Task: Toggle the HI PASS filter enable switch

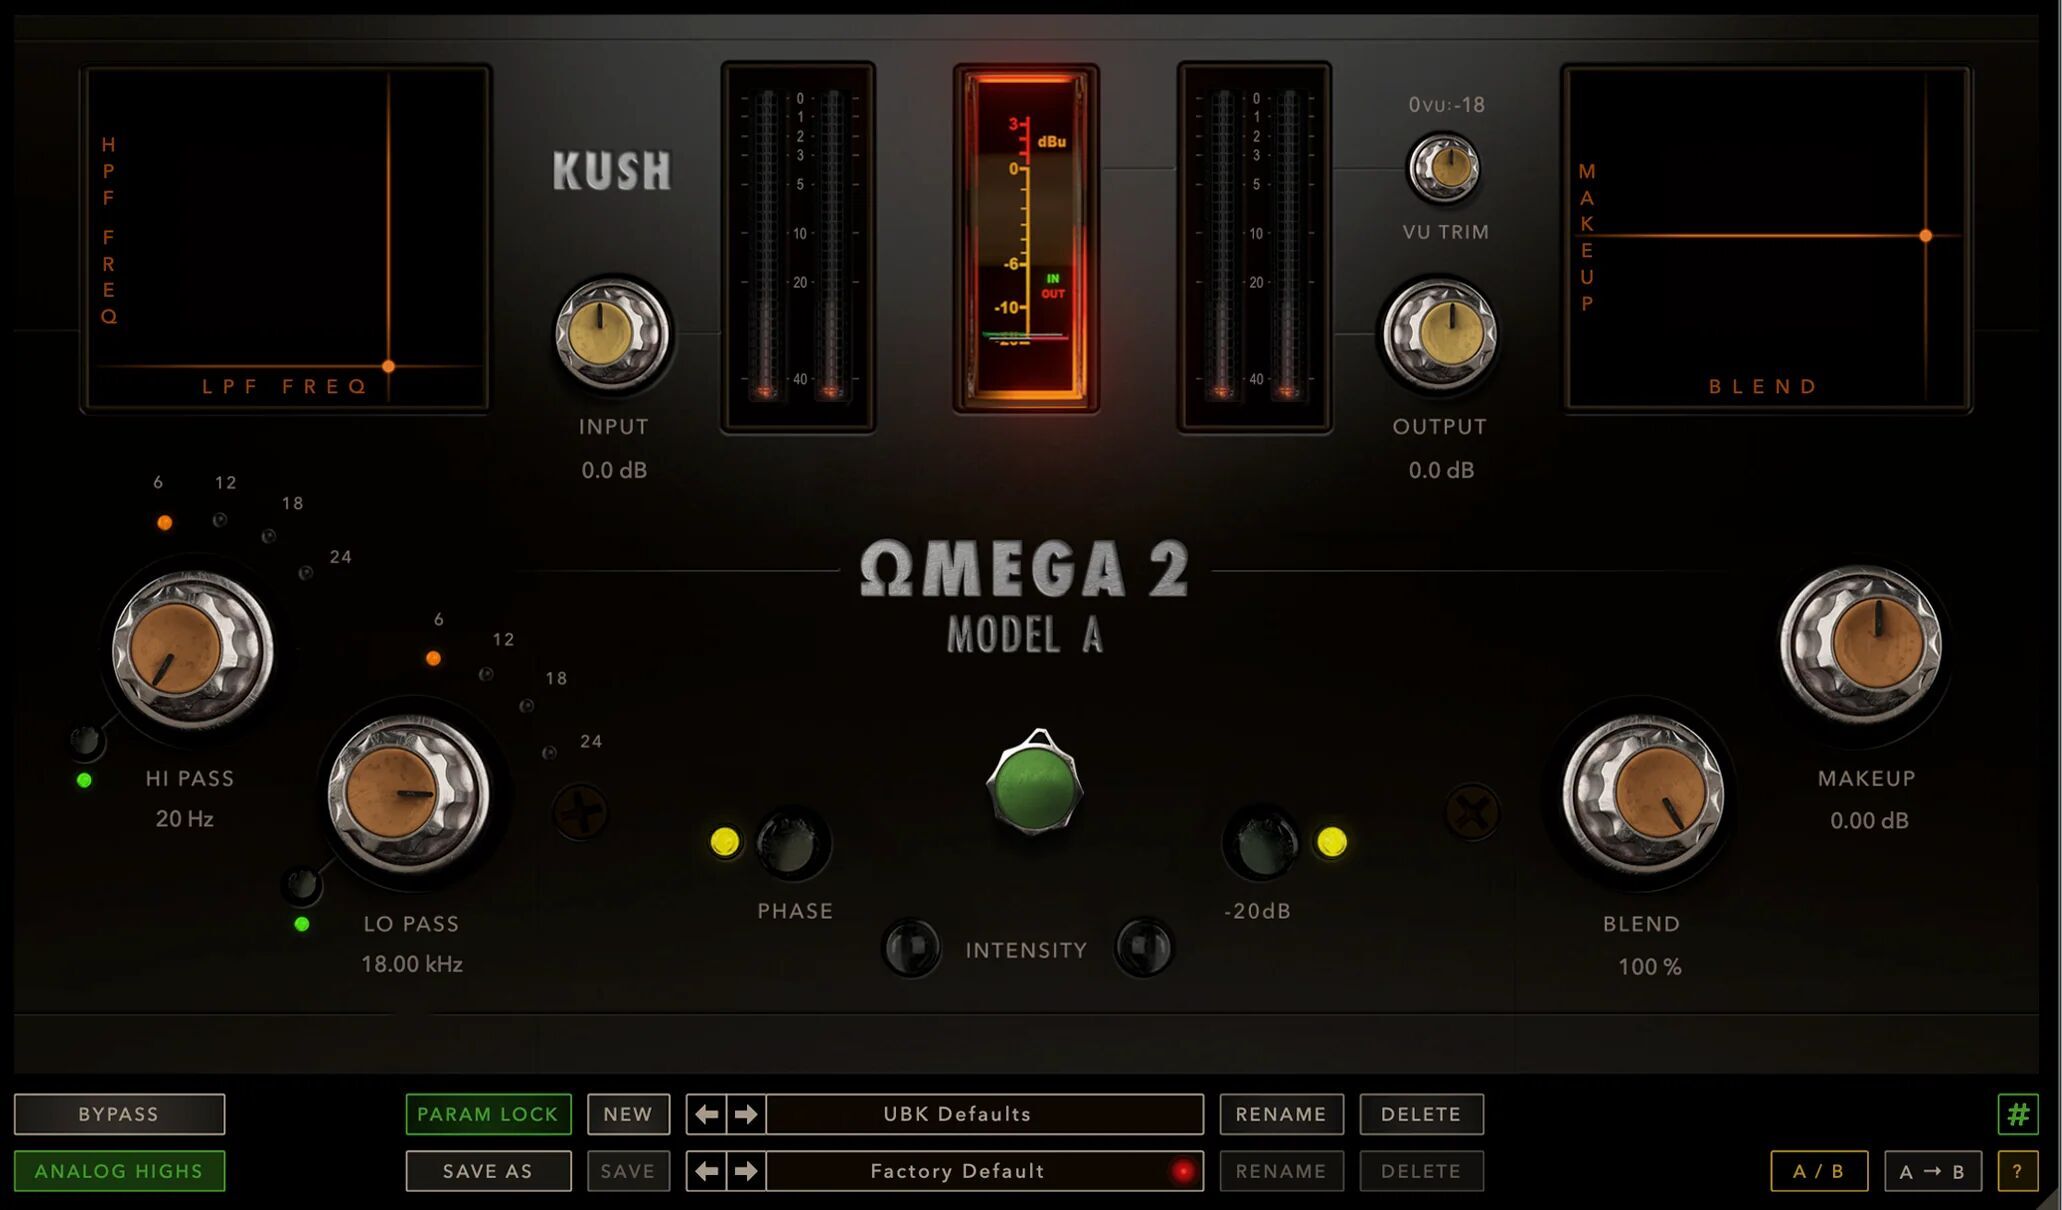Action: point(86,741)
